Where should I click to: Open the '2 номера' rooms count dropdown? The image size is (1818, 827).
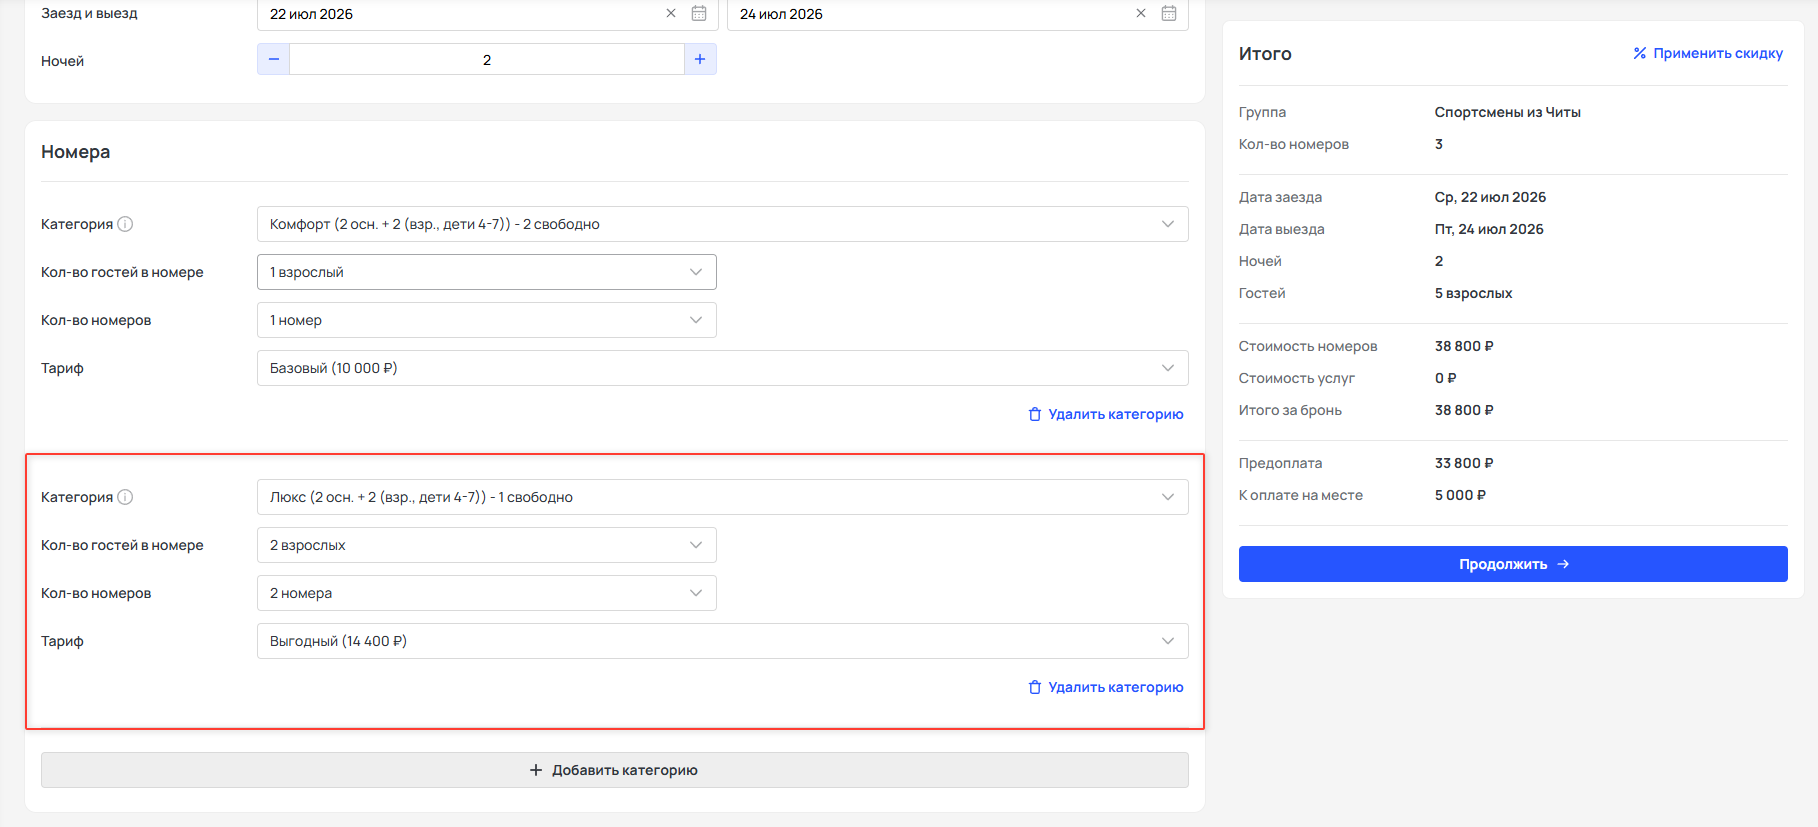tap(487, 593)
